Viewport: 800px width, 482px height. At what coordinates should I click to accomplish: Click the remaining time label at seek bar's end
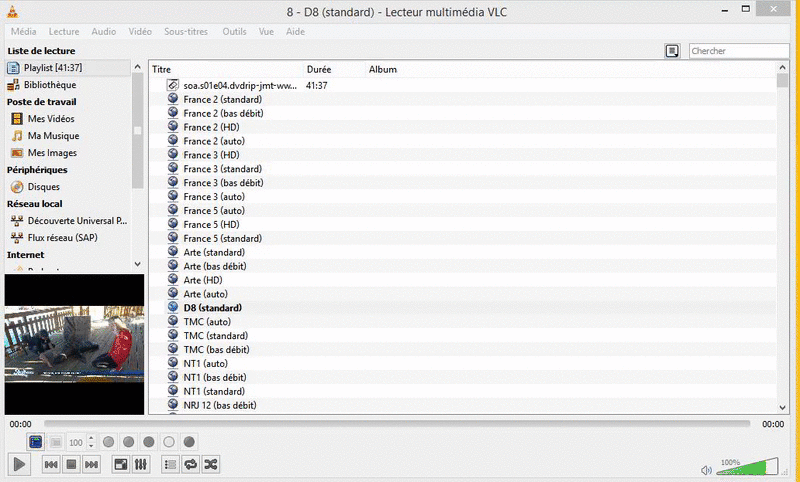[x=773, y=424]
